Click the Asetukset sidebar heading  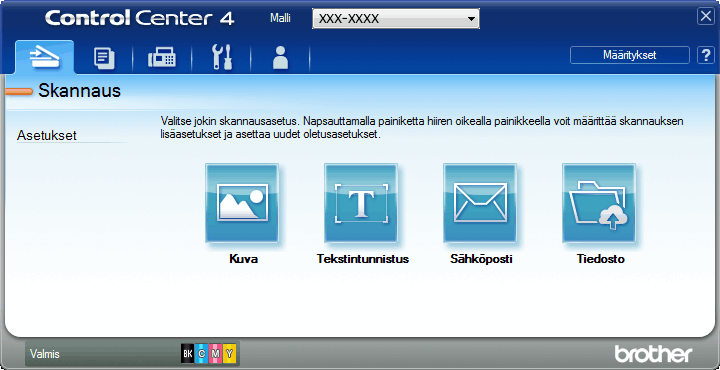(46, 136)
